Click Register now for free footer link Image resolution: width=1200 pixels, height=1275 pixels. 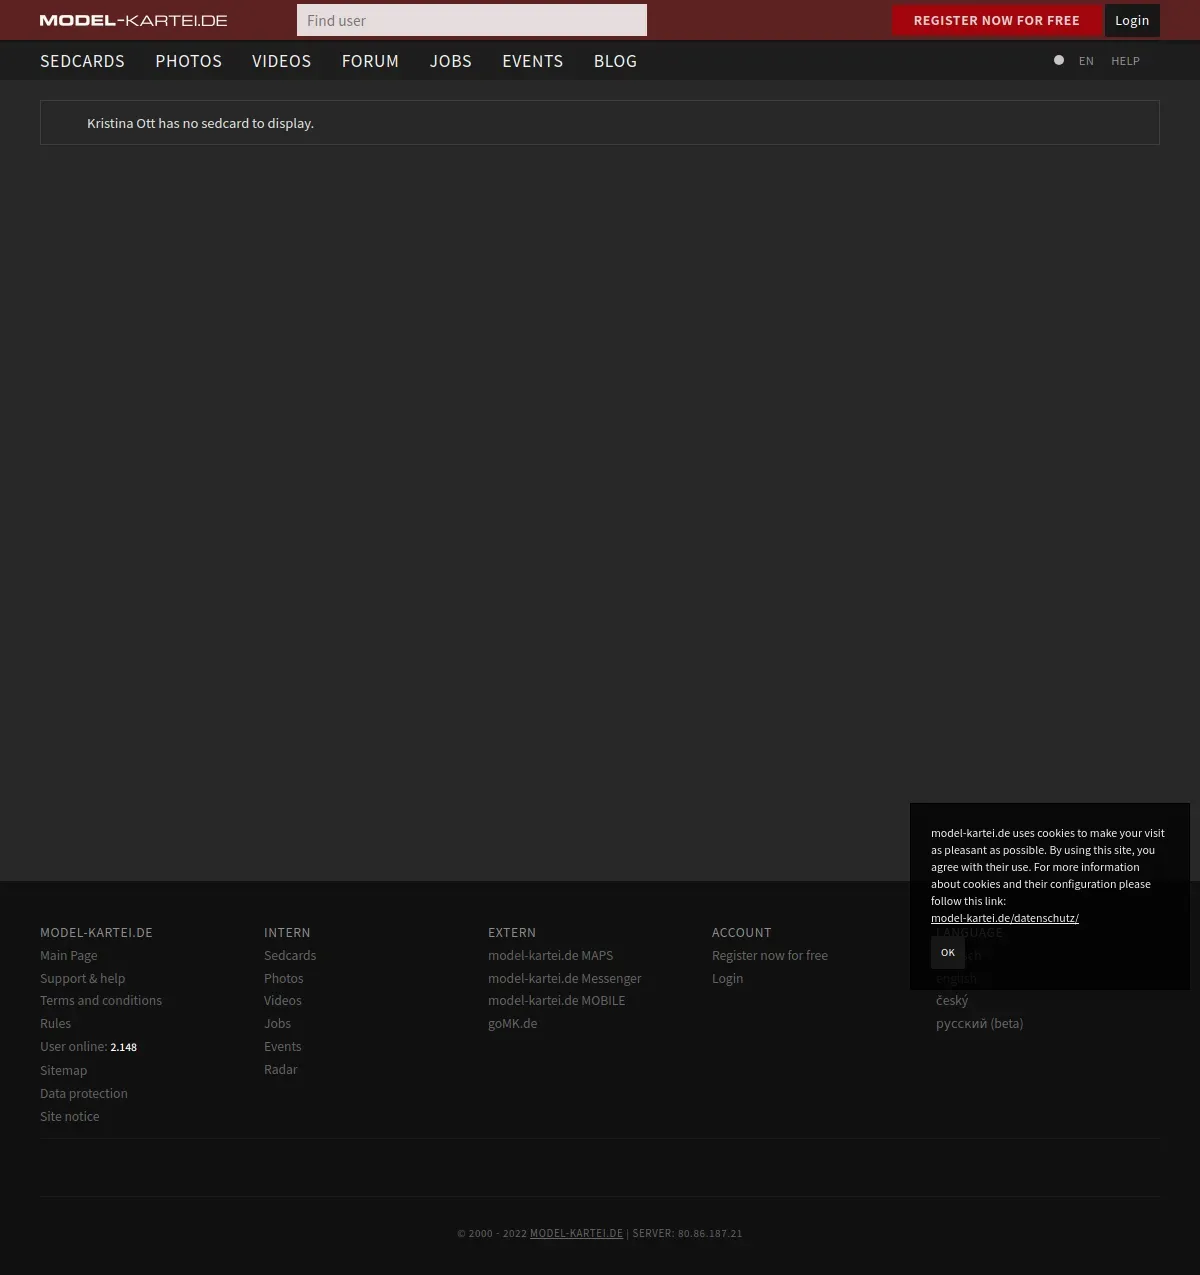point(770,955)
